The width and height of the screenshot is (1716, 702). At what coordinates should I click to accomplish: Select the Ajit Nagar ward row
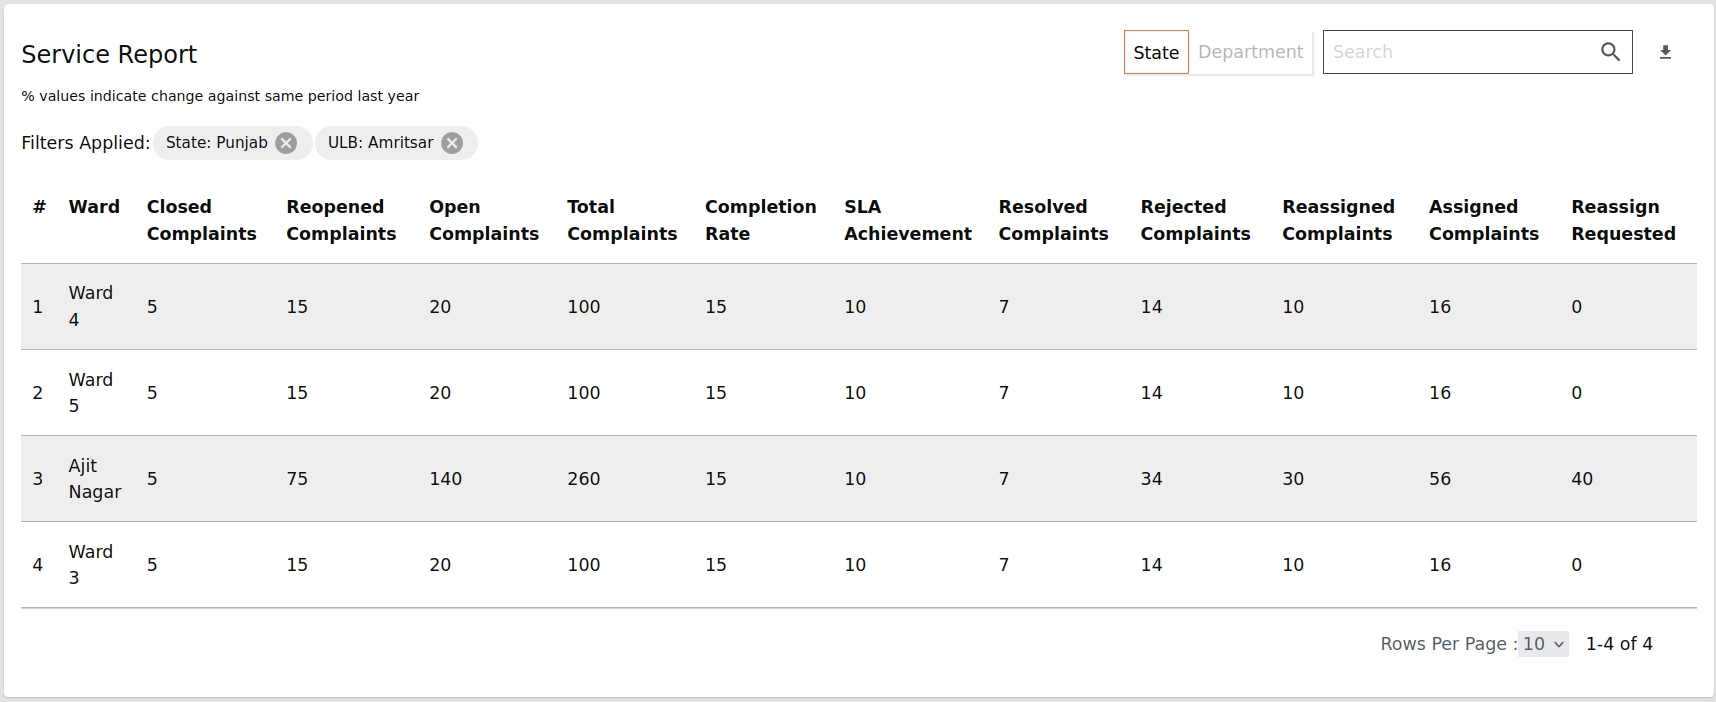point(94,478)
